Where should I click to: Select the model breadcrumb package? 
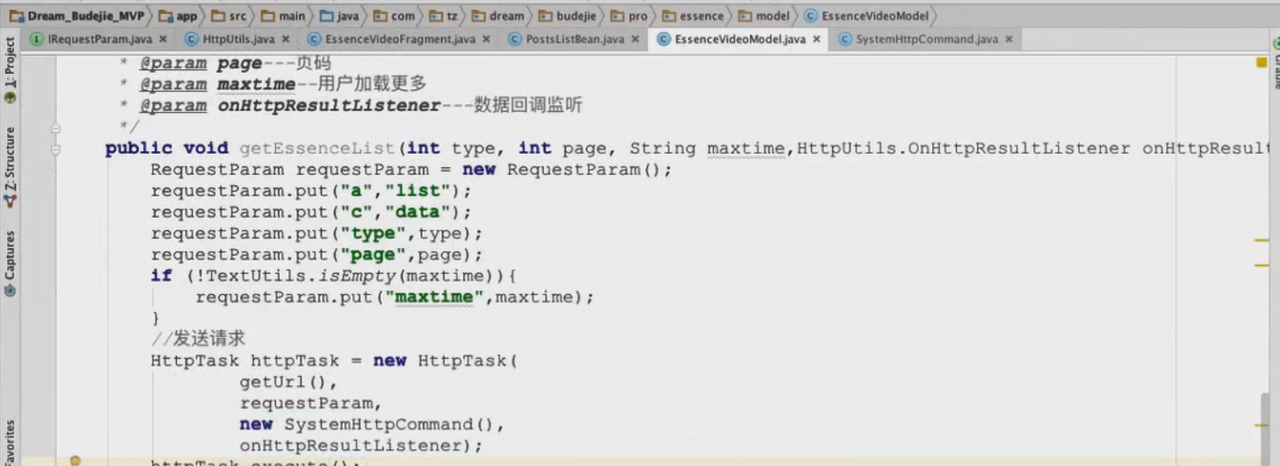(x=764, y=16)
